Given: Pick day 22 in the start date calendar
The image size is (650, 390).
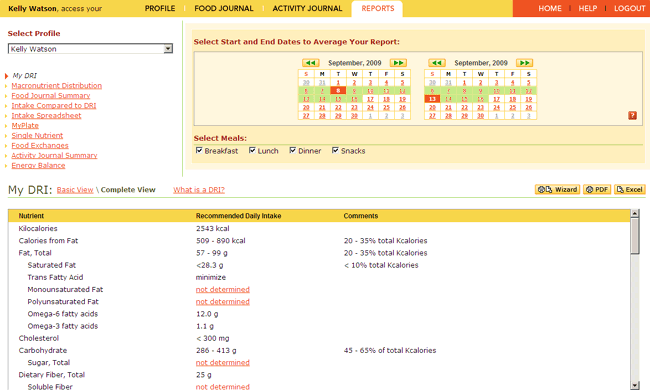Looking at the screenshot, I should point(338,107).
